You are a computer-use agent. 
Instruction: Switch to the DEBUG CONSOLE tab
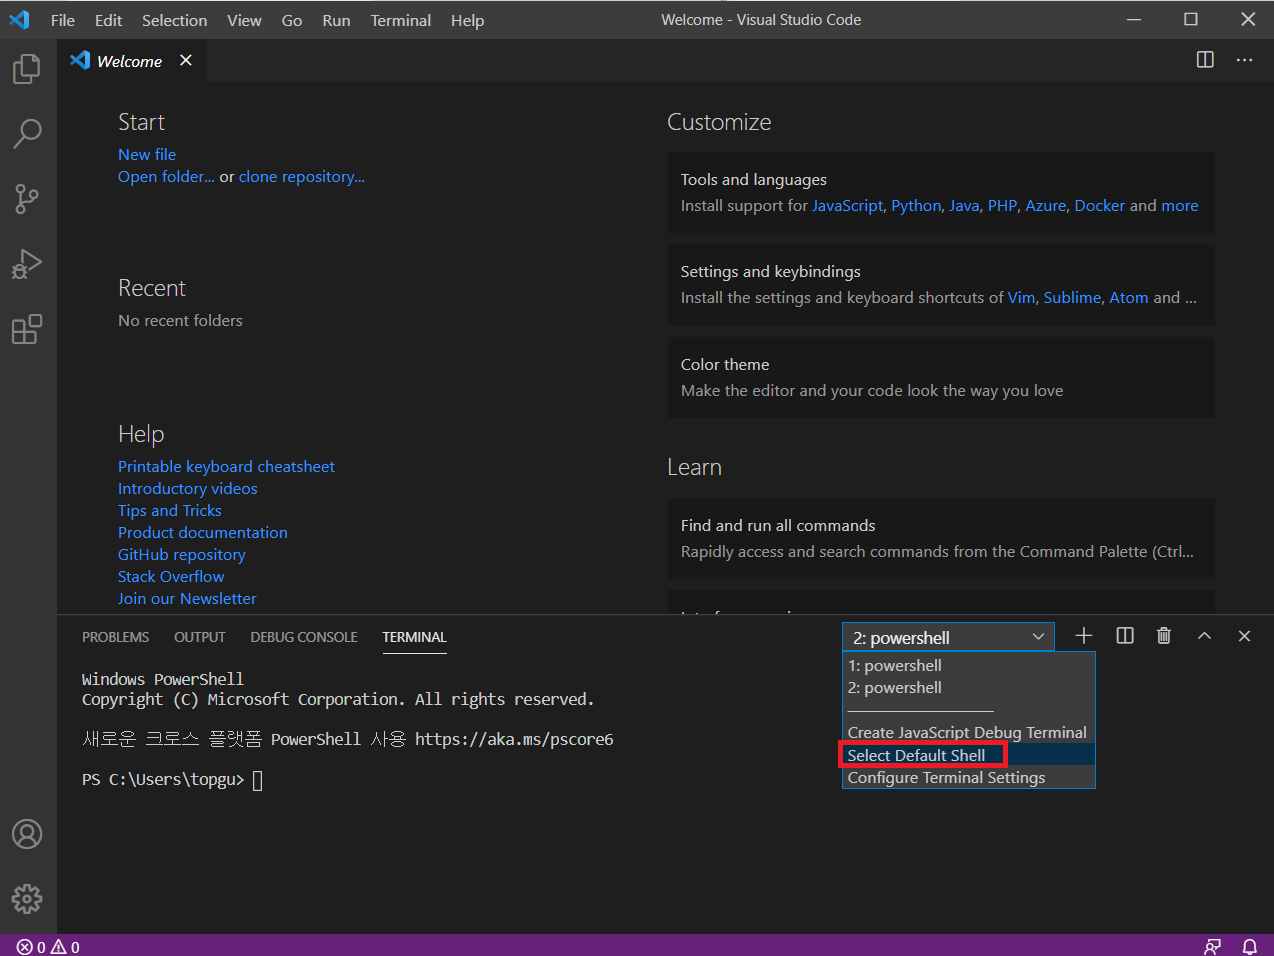point(304,637)
